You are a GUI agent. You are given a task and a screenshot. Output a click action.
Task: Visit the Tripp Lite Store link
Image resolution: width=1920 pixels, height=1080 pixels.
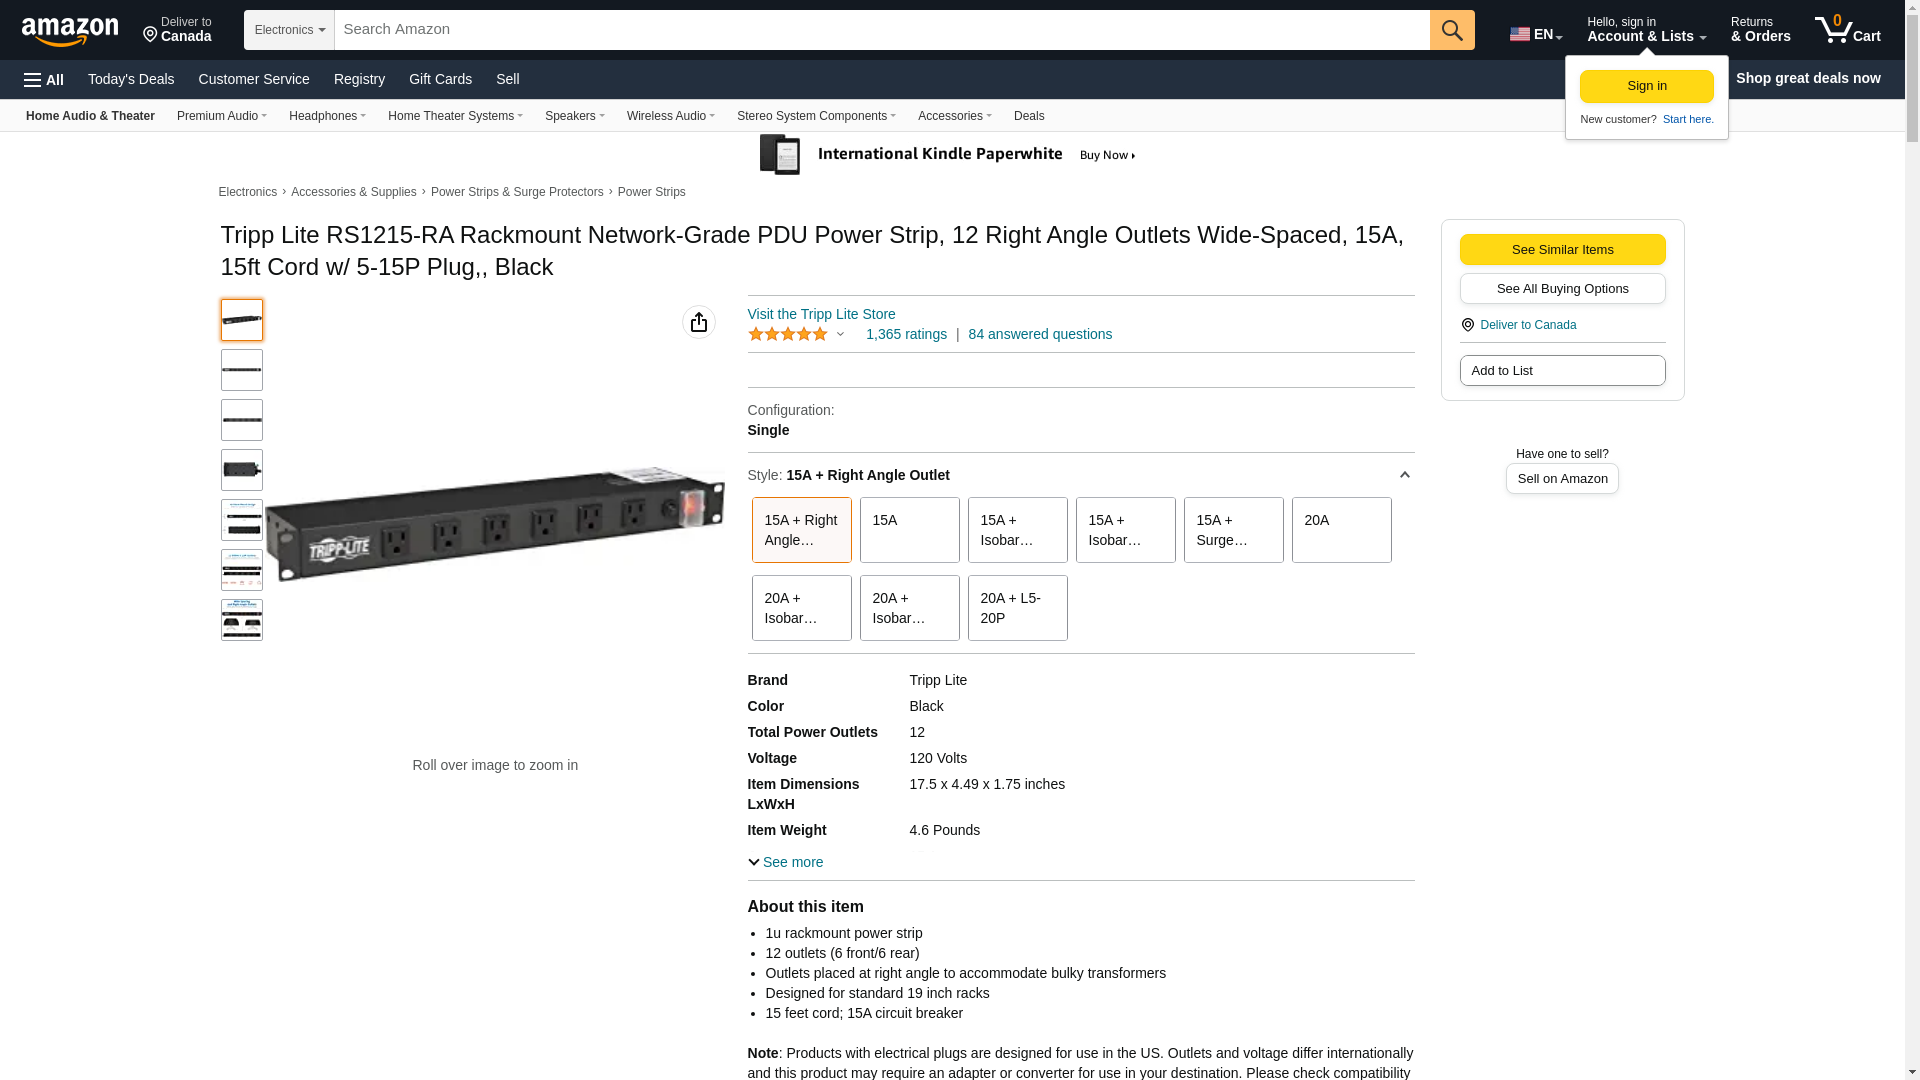(x=821, y=314)
